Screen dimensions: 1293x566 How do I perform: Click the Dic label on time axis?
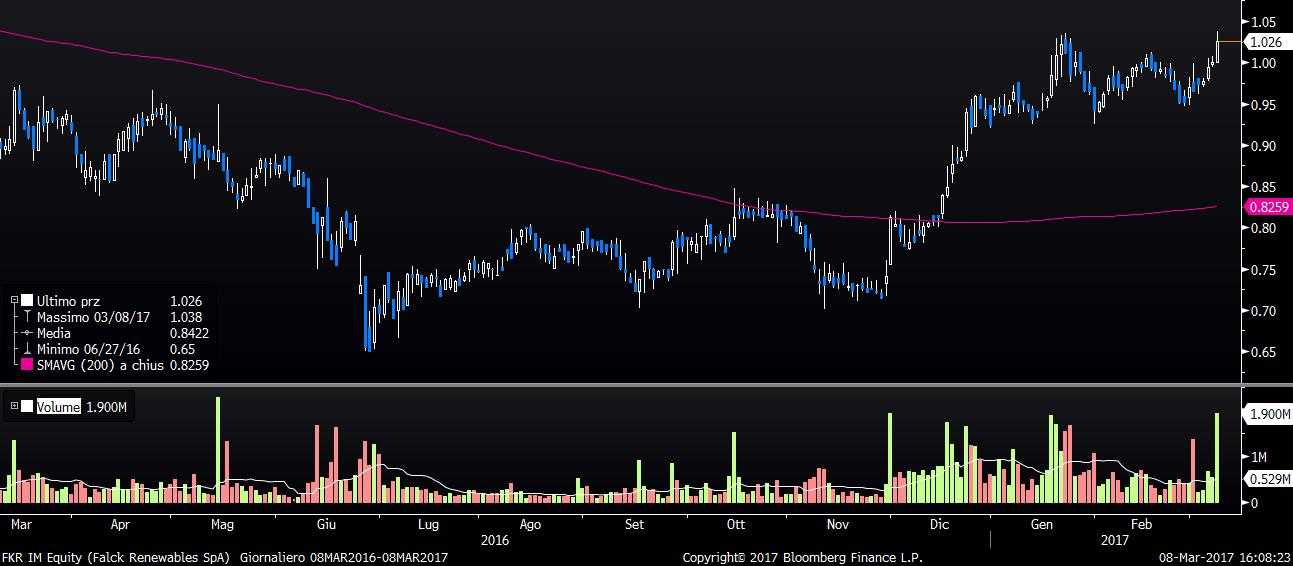(940, 524)
